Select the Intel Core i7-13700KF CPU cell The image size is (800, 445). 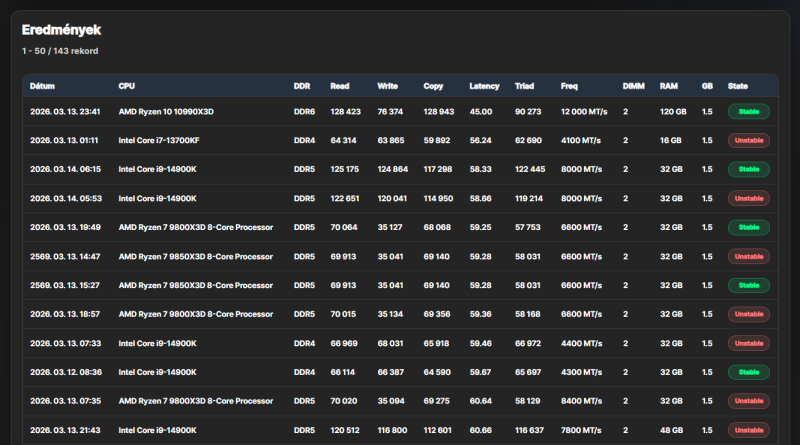[159, 140]
